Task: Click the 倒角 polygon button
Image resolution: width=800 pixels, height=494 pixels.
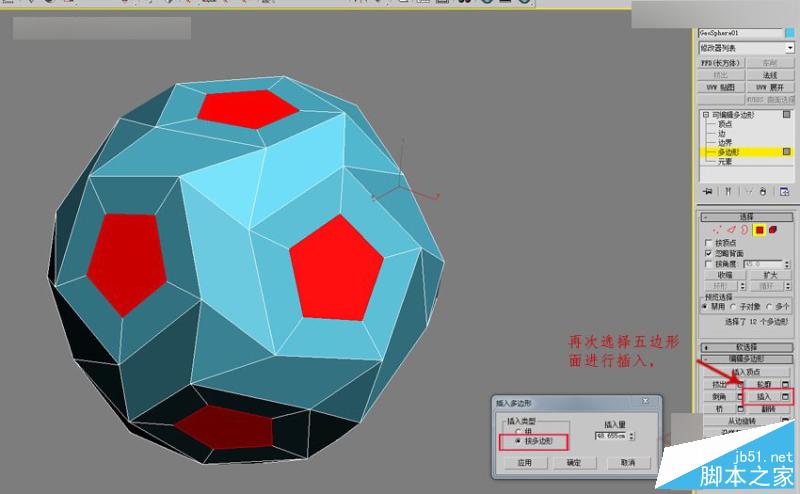Action: pyautogui.click(x=720, y=397)
